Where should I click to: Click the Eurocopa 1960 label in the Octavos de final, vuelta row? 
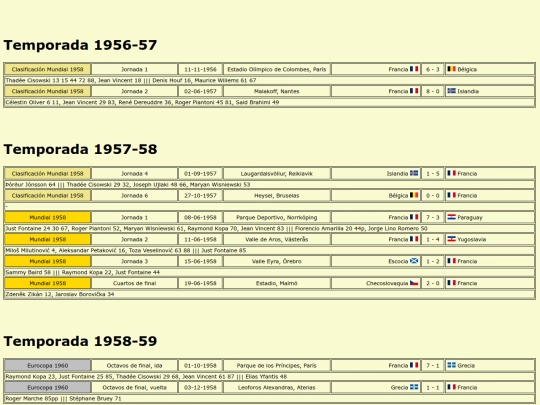48,387
